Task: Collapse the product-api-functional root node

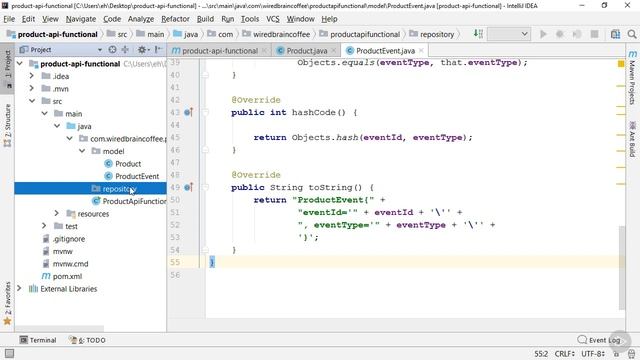Action: click(20, 64)
